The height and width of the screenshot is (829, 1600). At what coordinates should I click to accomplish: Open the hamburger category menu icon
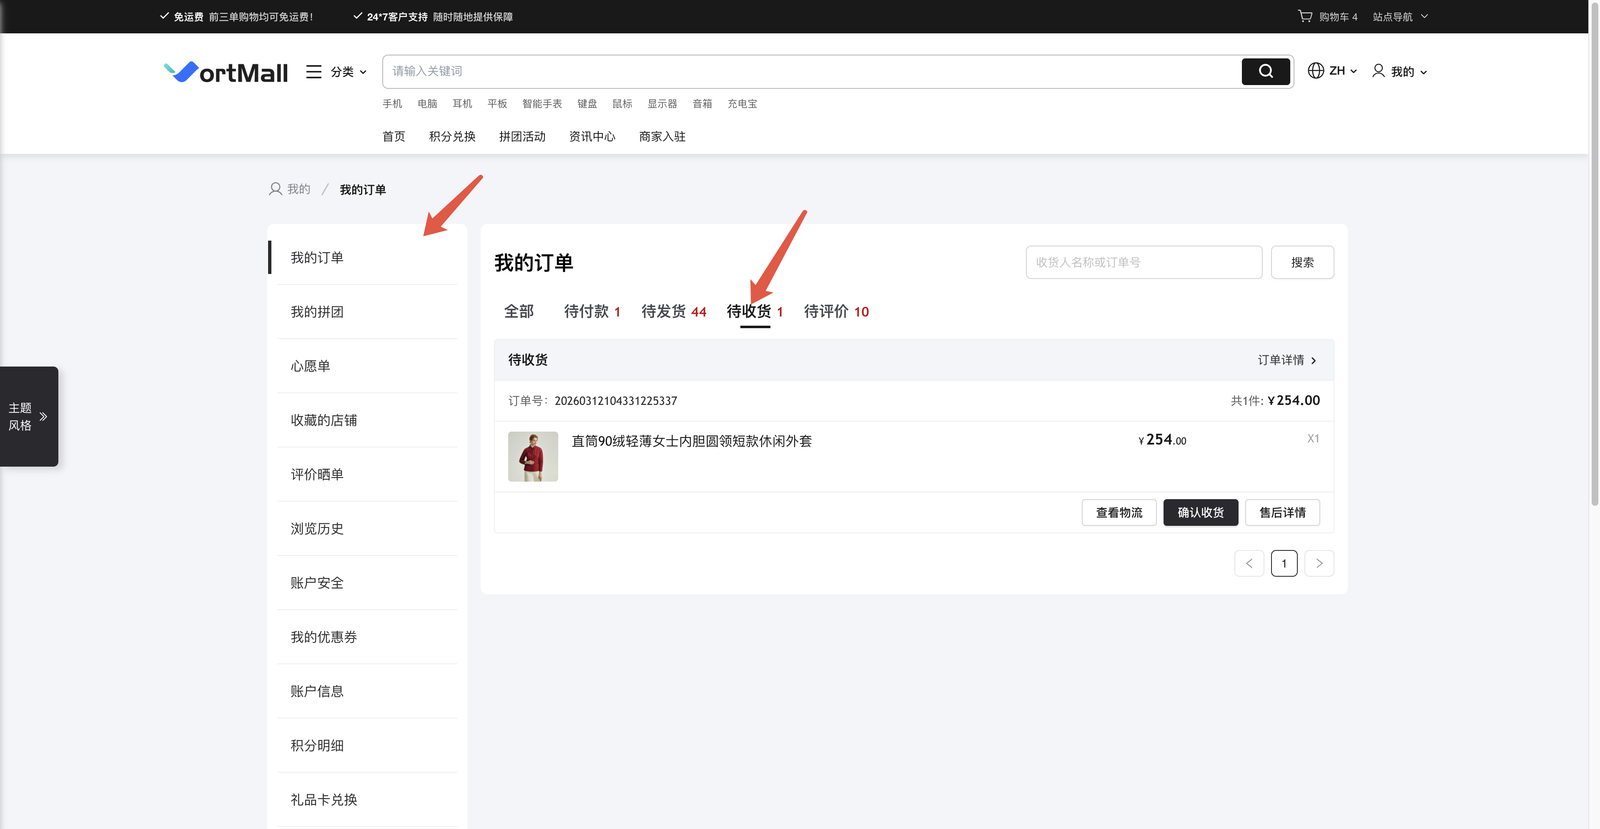[x=314, y=72]
